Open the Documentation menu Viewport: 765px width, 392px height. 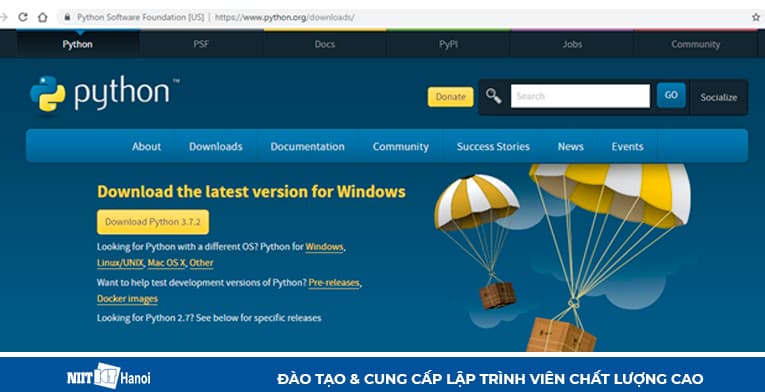[x=307, y=146]
